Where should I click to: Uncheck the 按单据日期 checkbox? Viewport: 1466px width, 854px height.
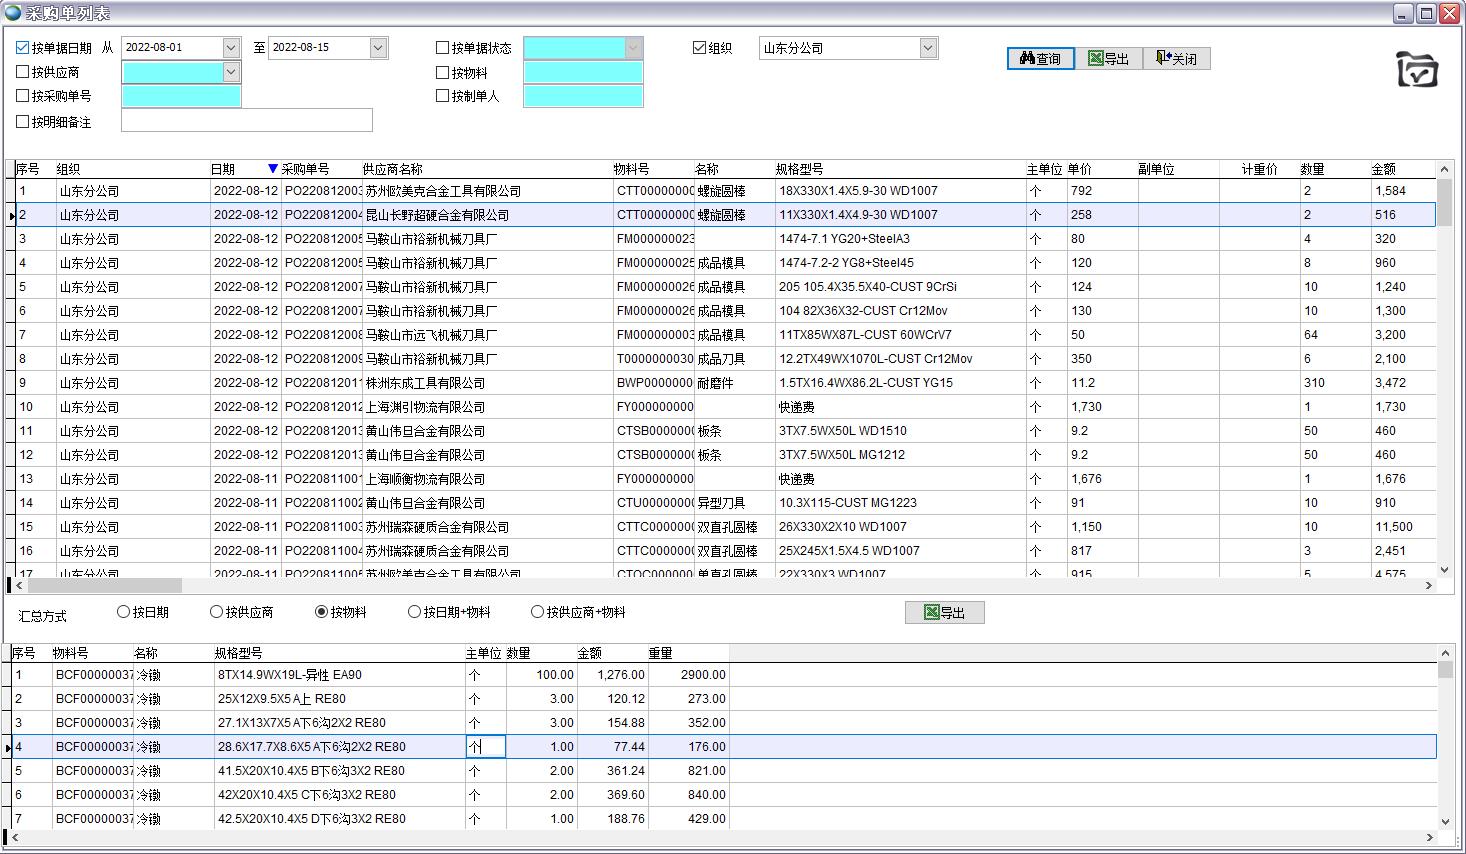(x=23, y=48)
